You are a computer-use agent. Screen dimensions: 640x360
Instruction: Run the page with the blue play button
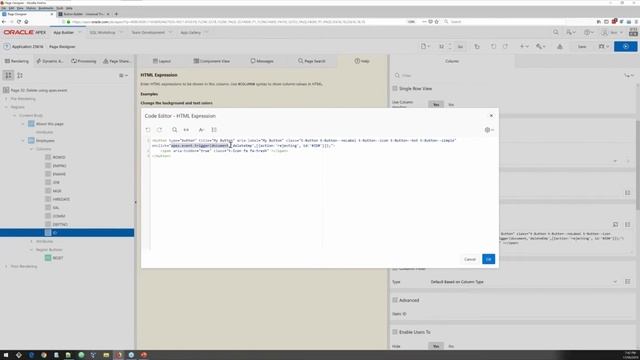(x=625, y=47)
